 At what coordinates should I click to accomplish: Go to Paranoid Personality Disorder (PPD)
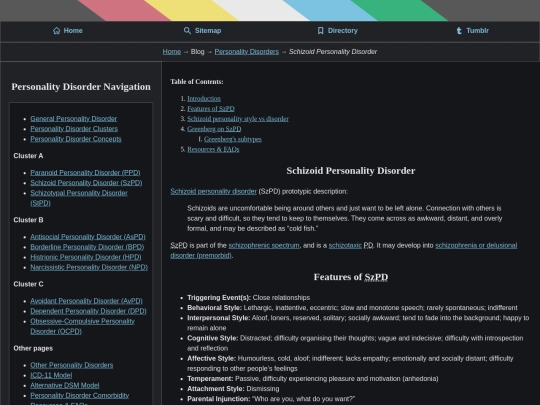point(85,173)
